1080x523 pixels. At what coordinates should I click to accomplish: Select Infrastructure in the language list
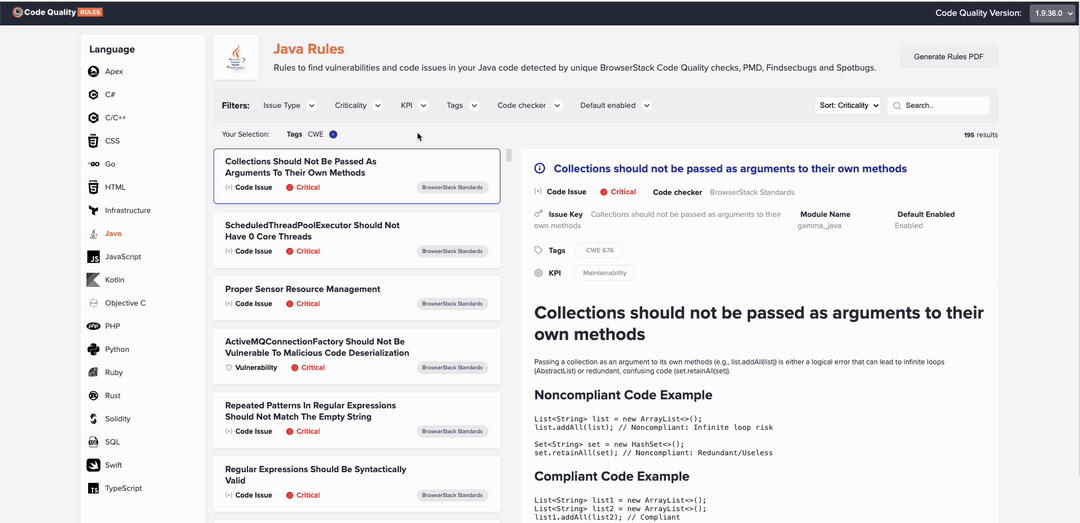pos(127,210)
